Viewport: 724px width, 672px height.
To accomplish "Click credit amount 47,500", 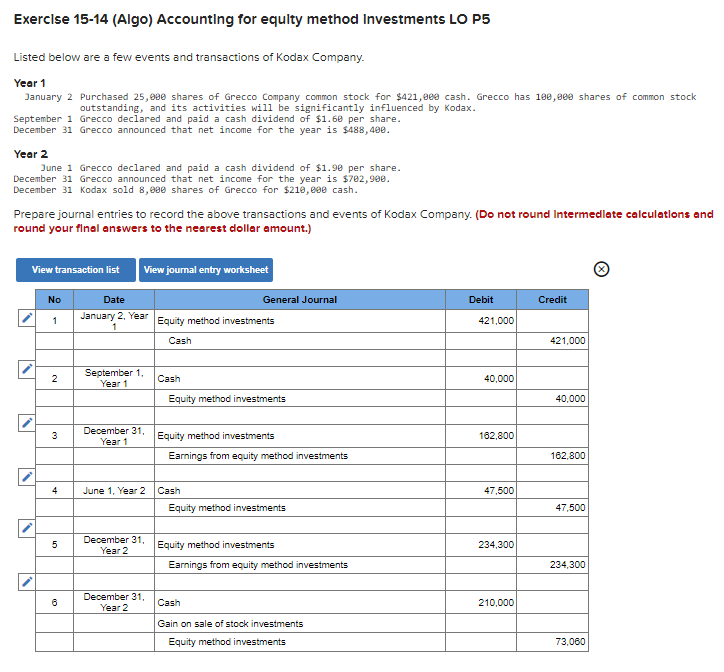I will (x=552, y=508).
